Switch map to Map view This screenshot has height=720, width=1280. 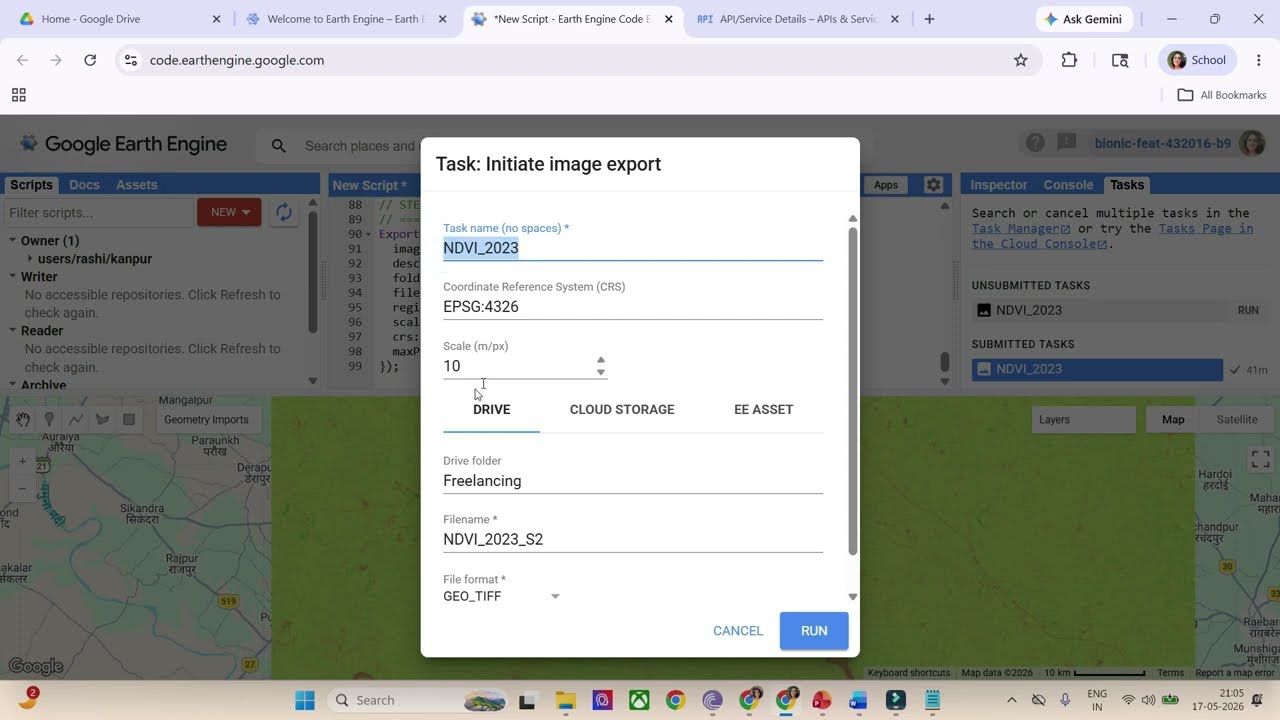(x=1173, y=420)
